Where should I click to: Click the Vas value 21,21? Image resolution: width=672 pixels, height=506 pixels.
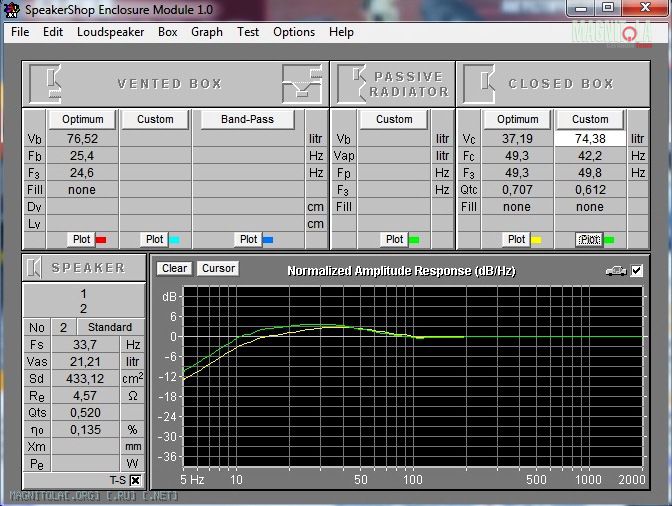(x=85, y=362)
